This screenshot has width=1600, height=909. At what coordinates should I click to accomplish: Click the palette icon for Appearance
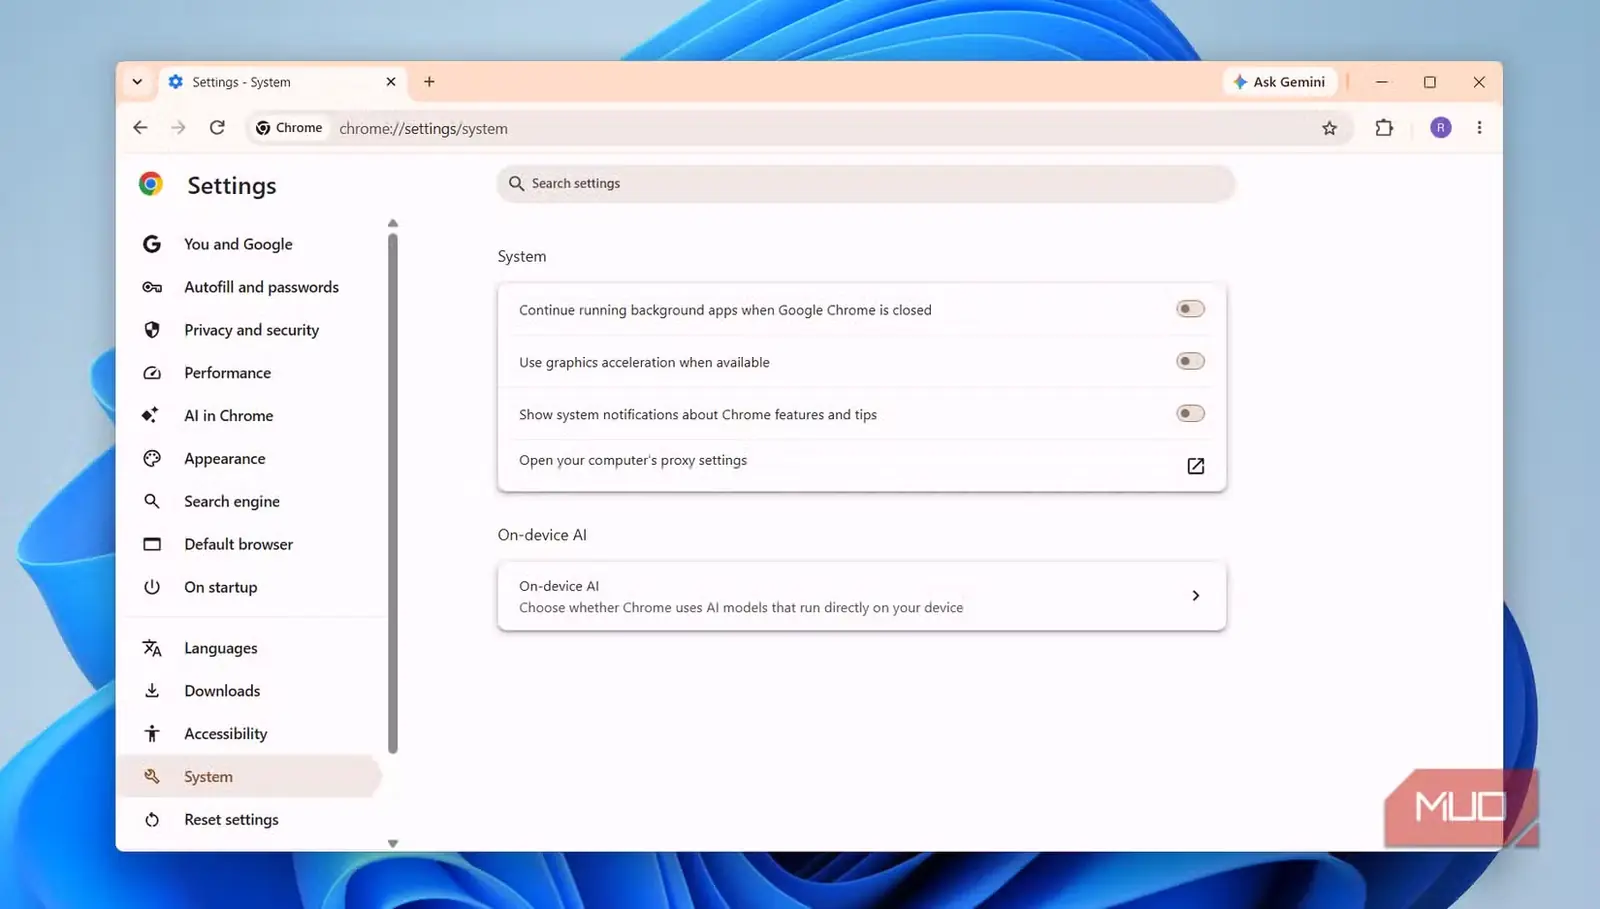click(x=152, y=458)
